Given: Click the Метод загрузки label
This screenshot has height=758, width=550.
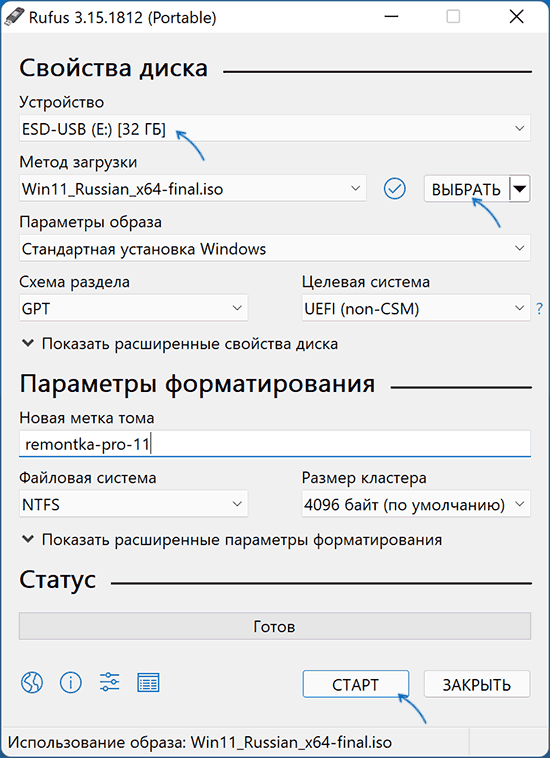Looking at the screenshot, I should pyautogui.click(x=78, y=162).
